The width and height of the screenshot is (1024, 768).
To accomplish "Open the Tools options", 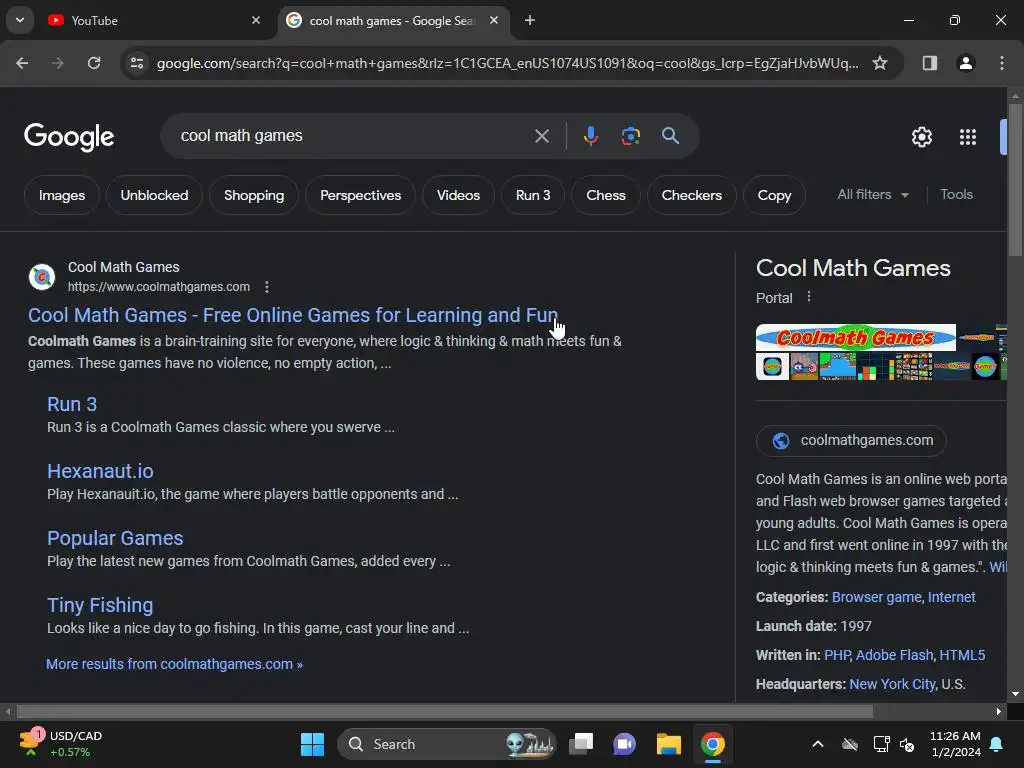I will [x=956, y=195].
